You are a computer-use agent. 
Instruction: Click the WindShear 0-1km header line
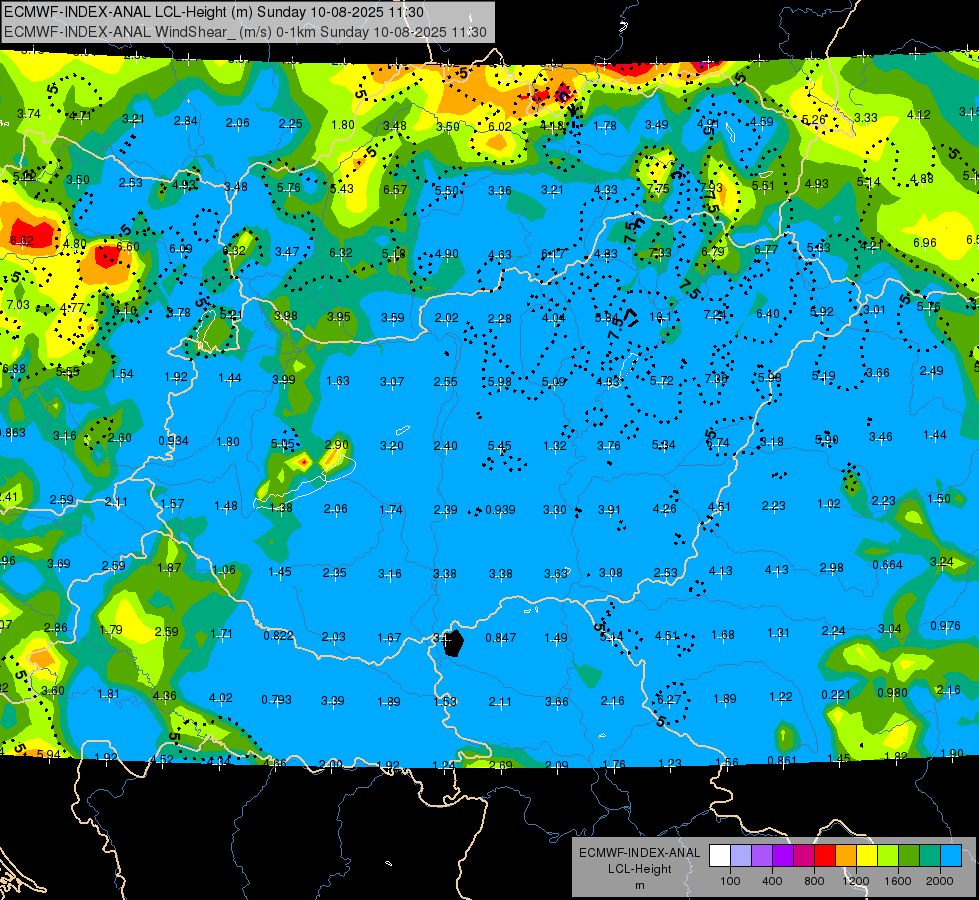pyautogui.click(x=245, y=32)
